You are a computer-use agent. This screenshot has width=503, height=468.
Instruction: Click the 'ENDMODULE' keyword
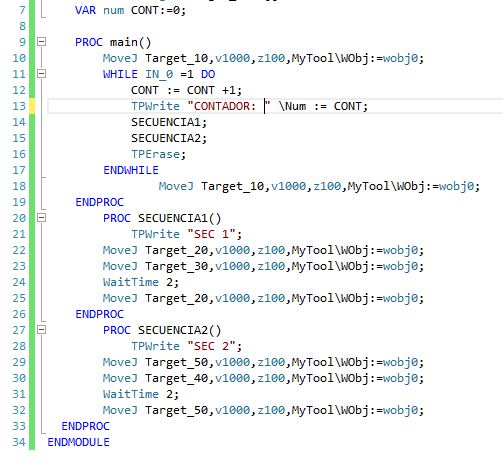(78, 442)
